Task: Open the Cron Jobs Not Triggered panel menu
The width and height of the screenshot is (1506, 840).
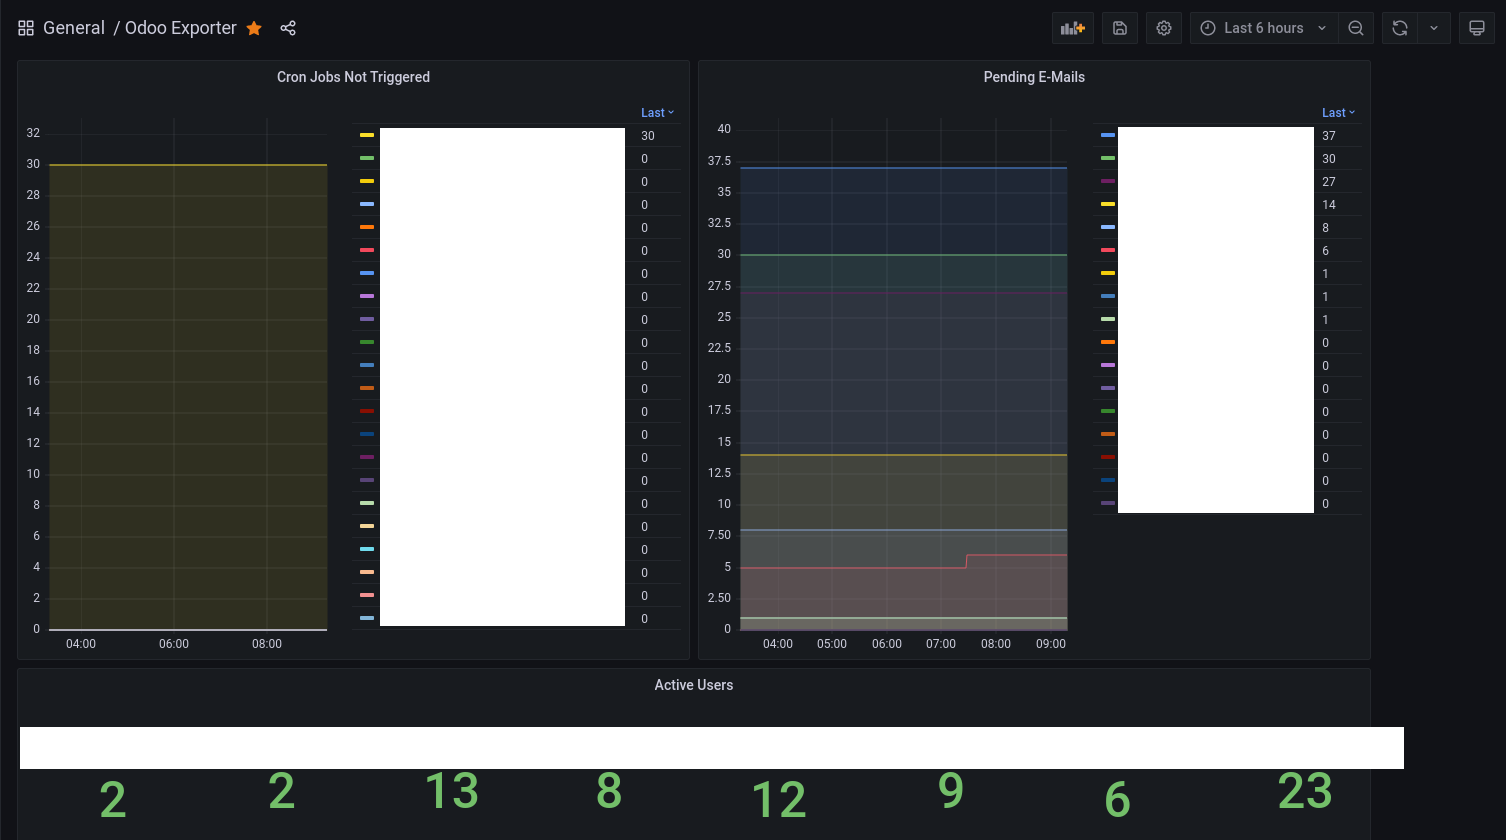Action: [x=353, y=77]
